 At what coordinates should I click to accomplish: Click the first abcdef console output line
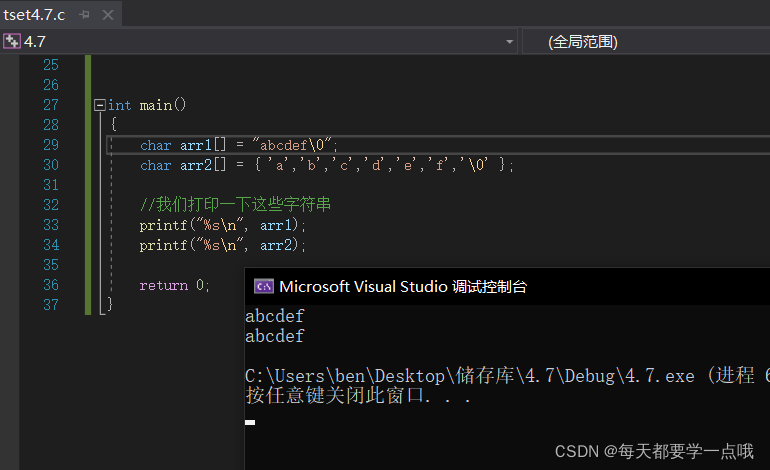tap(275, 317)
